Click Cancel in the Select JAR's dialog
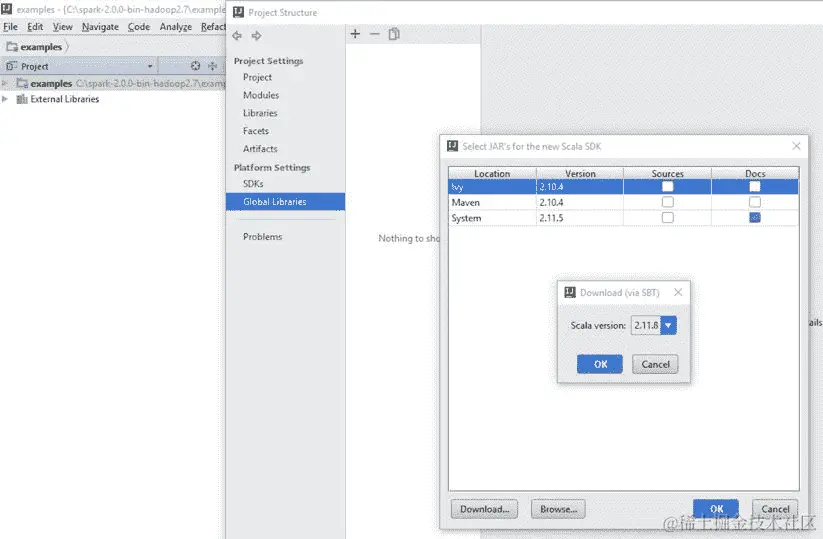The height and width of the screenshot is (539, 823). pyautogui.click(x=775, y=509)
